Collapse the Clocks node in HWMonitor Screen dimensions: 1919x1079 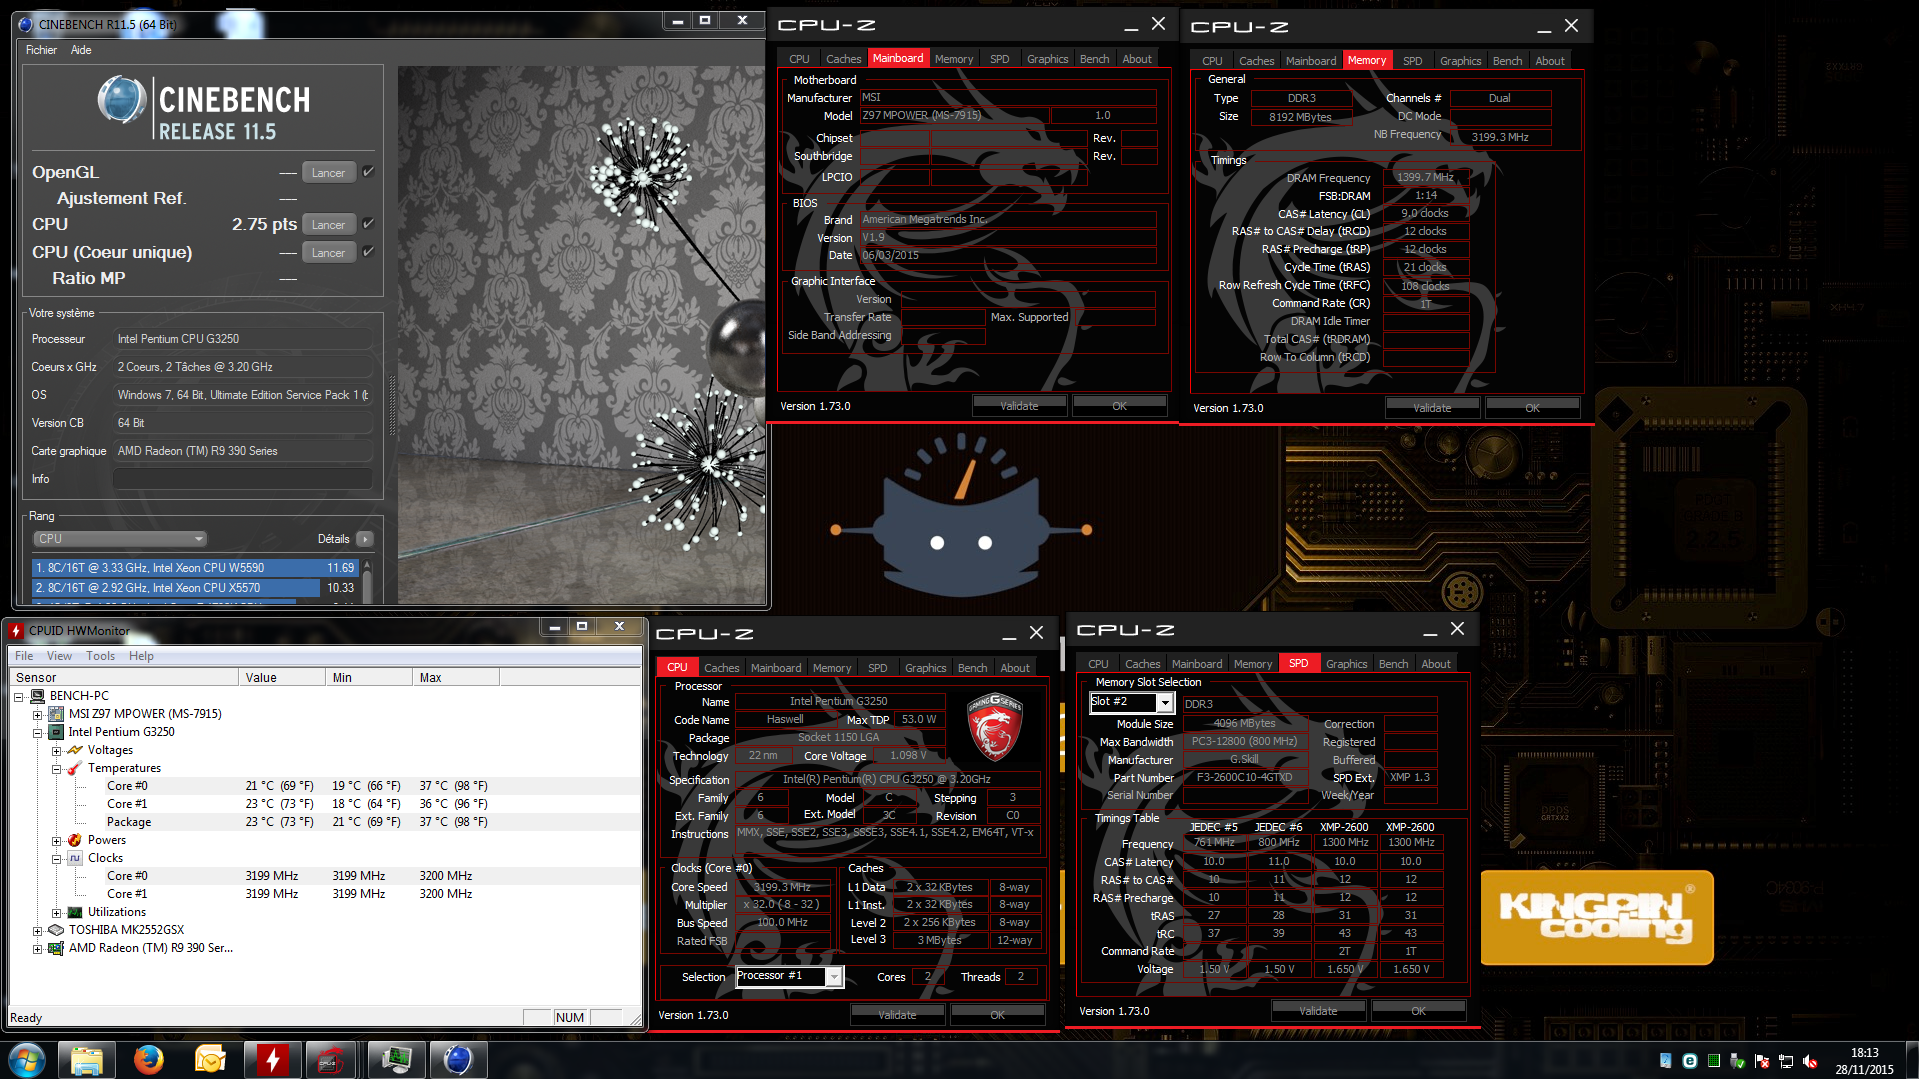tap(57, 858)
